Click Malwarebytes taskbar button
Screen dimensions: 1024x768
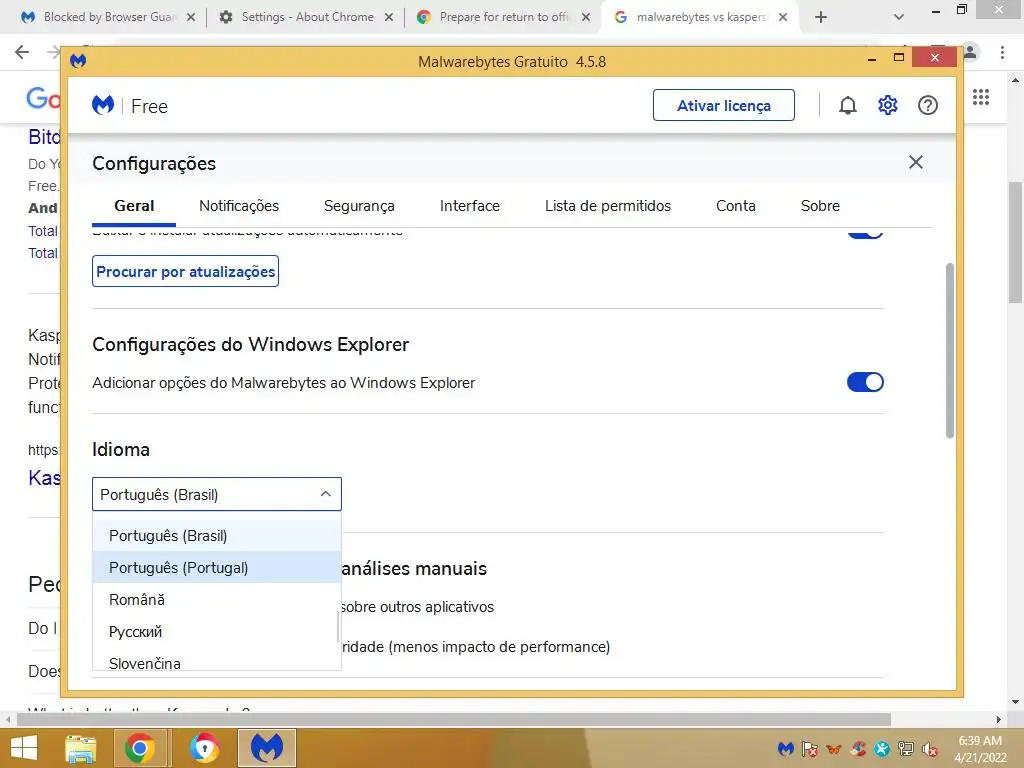coord(267,748)
